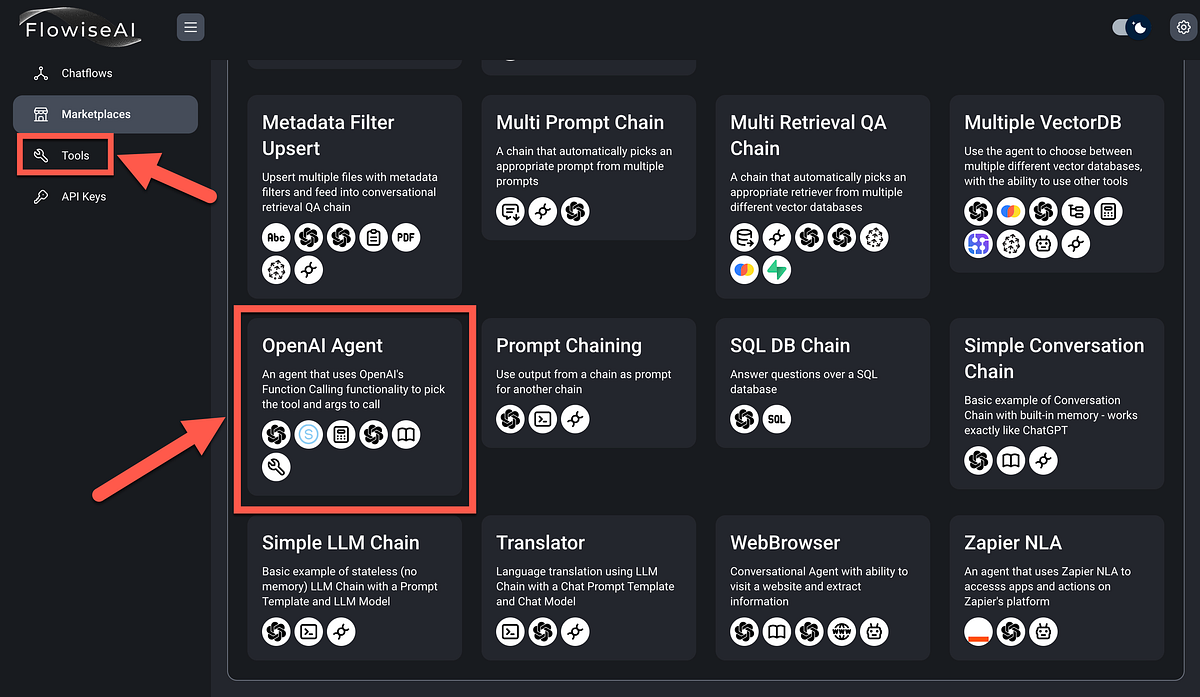
Task: Click the globe icon on WebBrowser card
Action: point(841,631)
